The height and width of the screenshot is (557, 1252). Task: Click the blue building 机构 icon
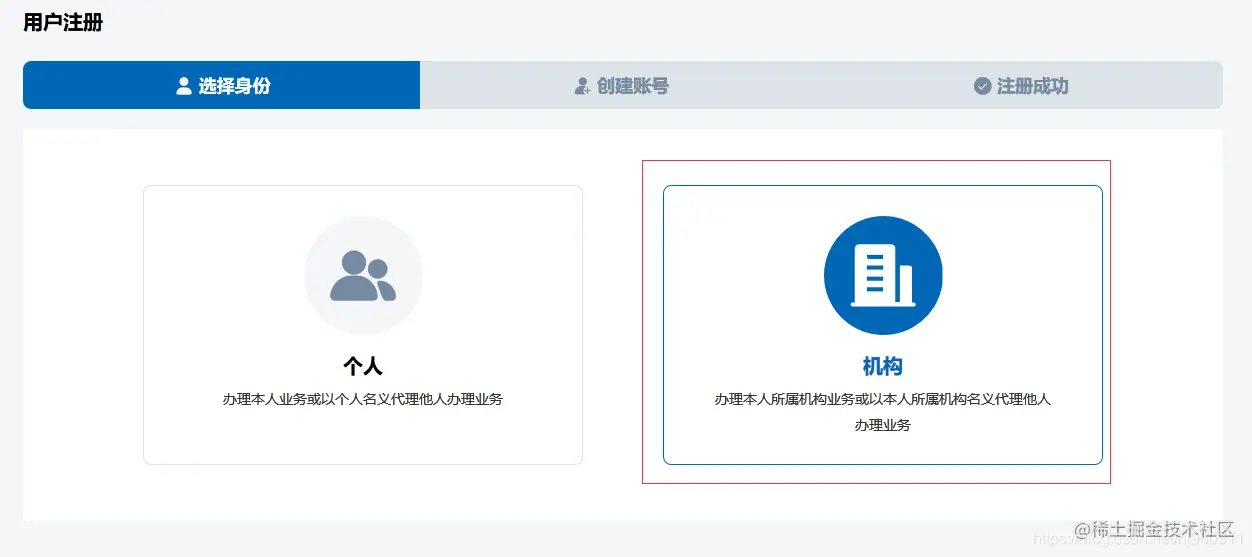click(x=883, y=275)
